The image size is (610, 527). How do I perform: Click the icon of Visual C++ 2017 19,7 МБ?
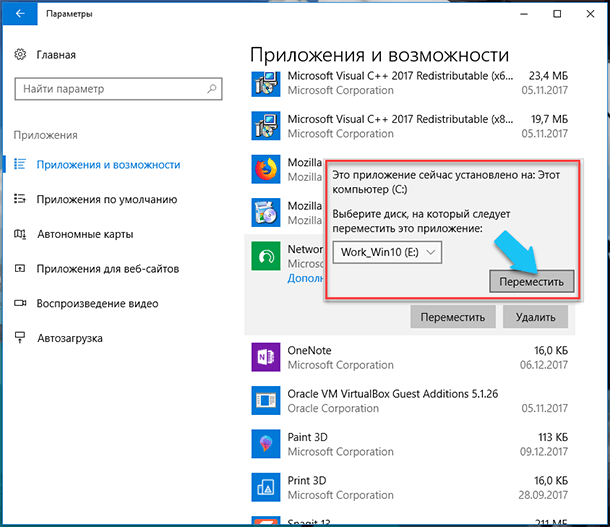266,126
